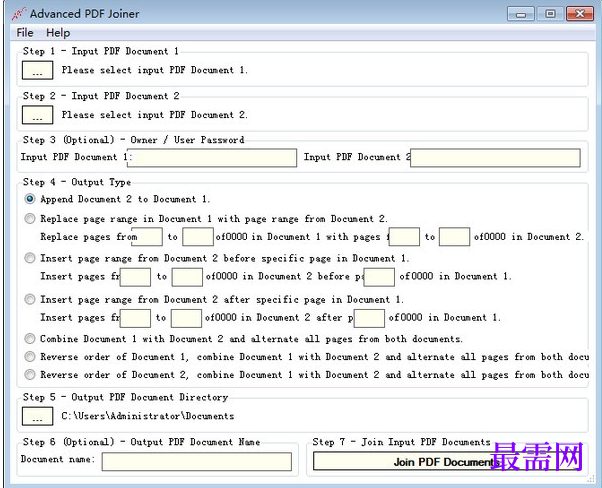Open the Help menu
602x488 pixels.
click(x=58, y=33)
